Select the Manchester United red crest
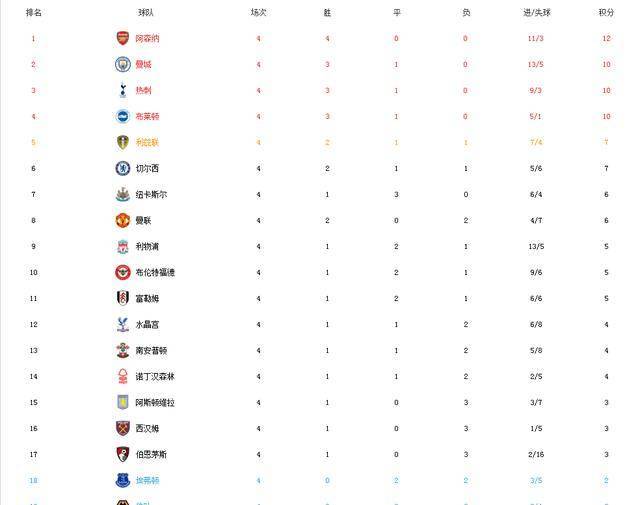The image size is (640, 505). pyautogui.click(x=123, y=220)
